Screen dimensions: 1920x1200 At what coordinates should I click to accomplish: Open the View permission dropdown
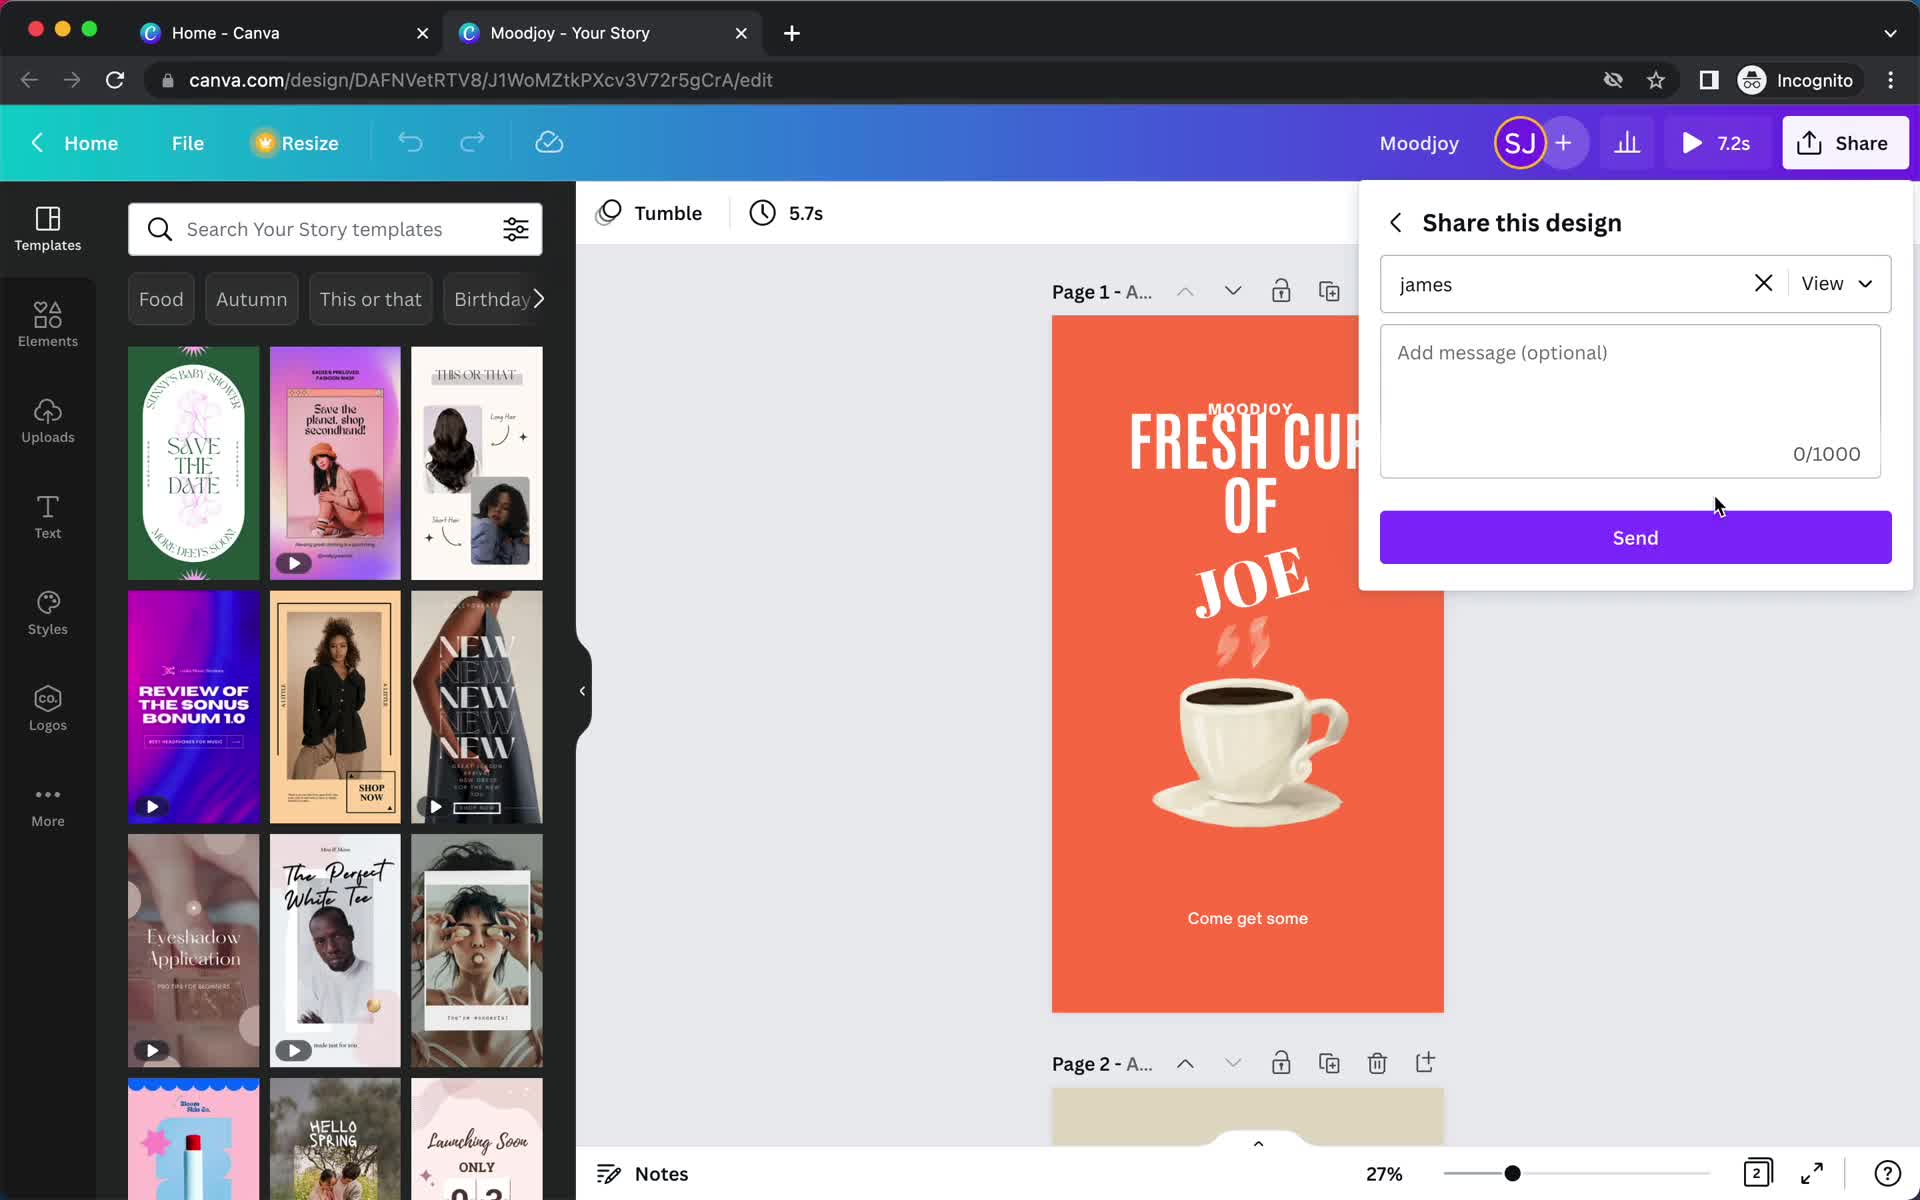coord(1837,284)
